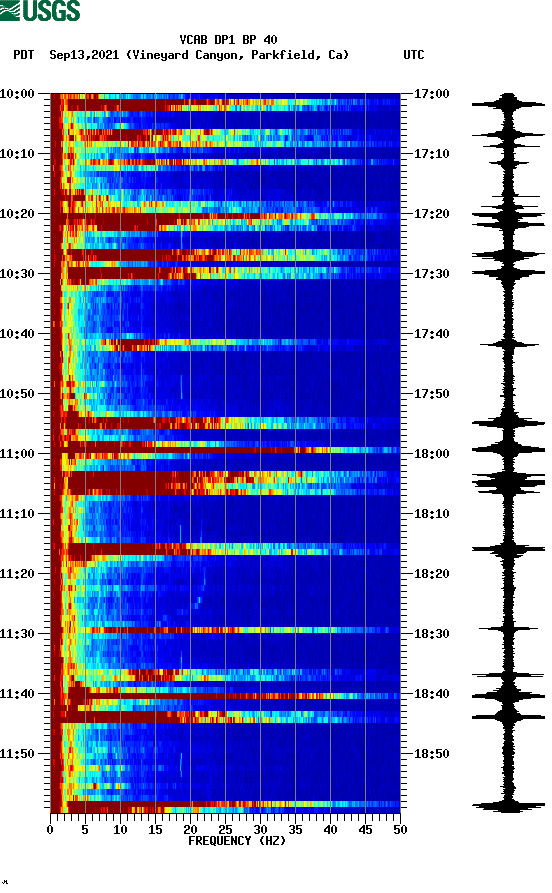Click the '18:50' UTC time label
552x893 pixels.
tap(431, 754)
